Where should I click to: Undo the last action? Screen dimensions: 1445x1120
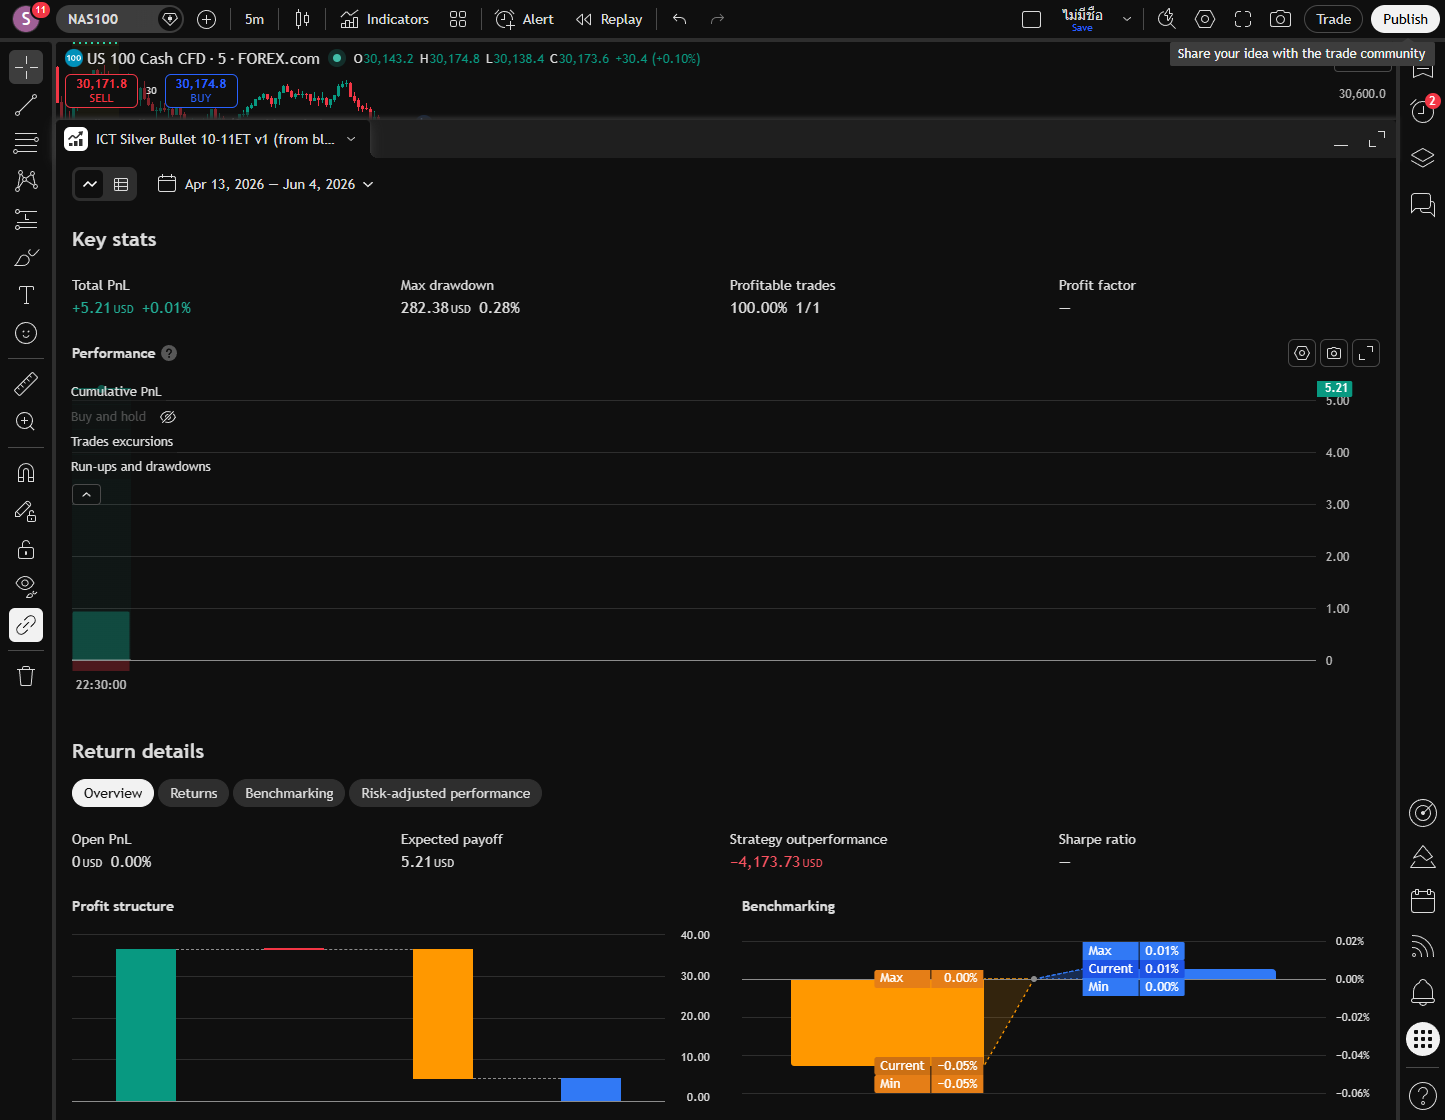point(680,19)
